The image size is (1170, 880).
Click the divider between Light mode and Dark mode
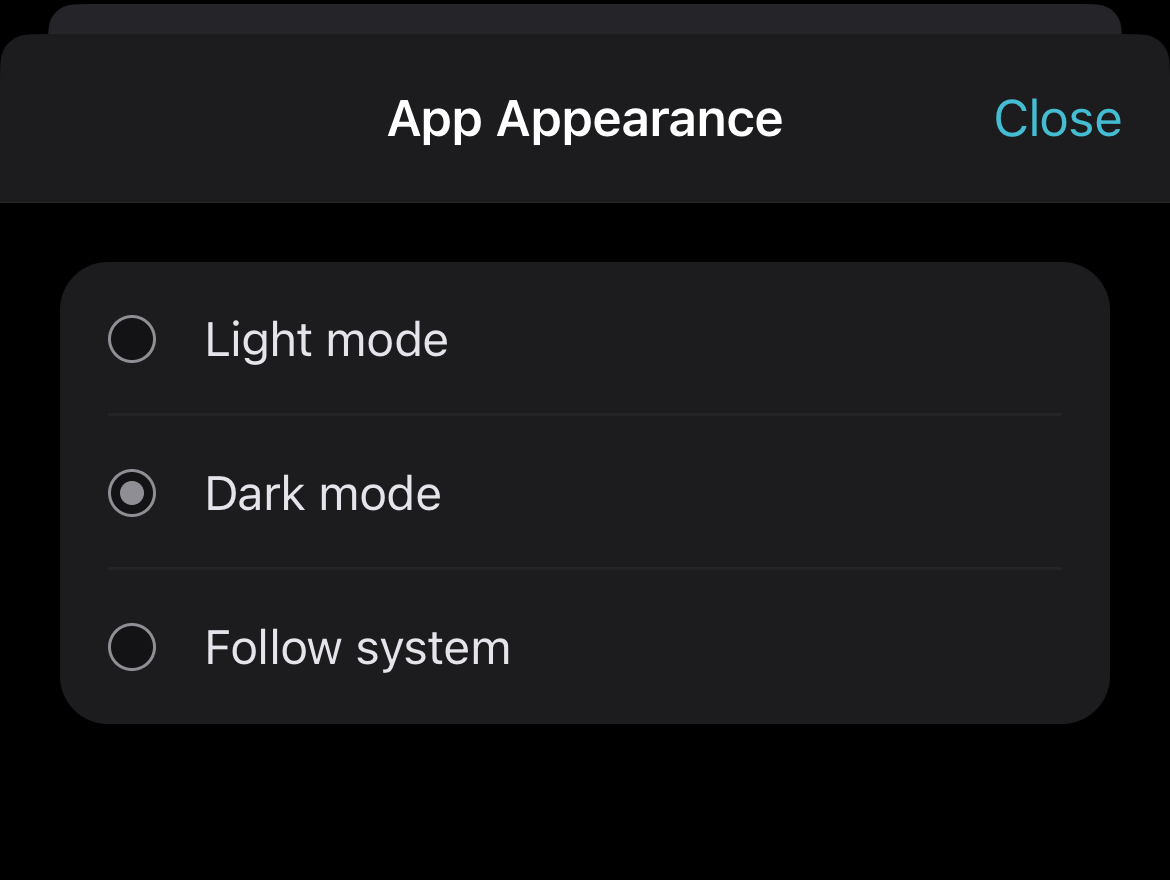(x=584, y=415)
